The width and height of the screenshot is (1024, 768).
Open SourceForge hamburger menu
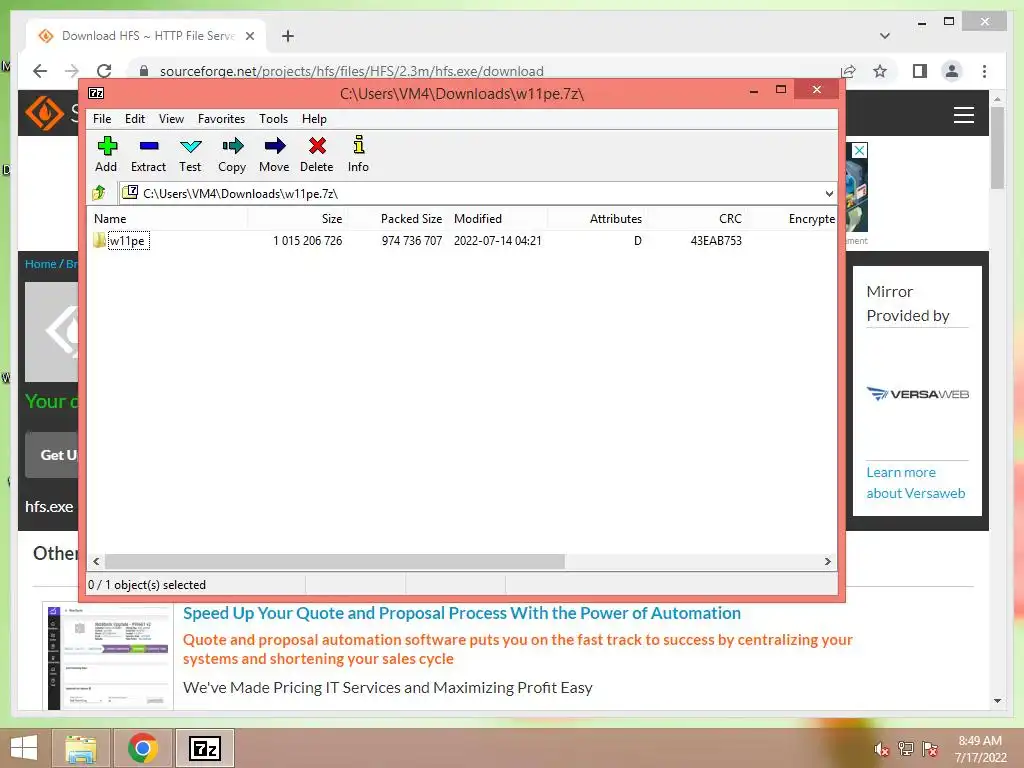coord(963,115)
